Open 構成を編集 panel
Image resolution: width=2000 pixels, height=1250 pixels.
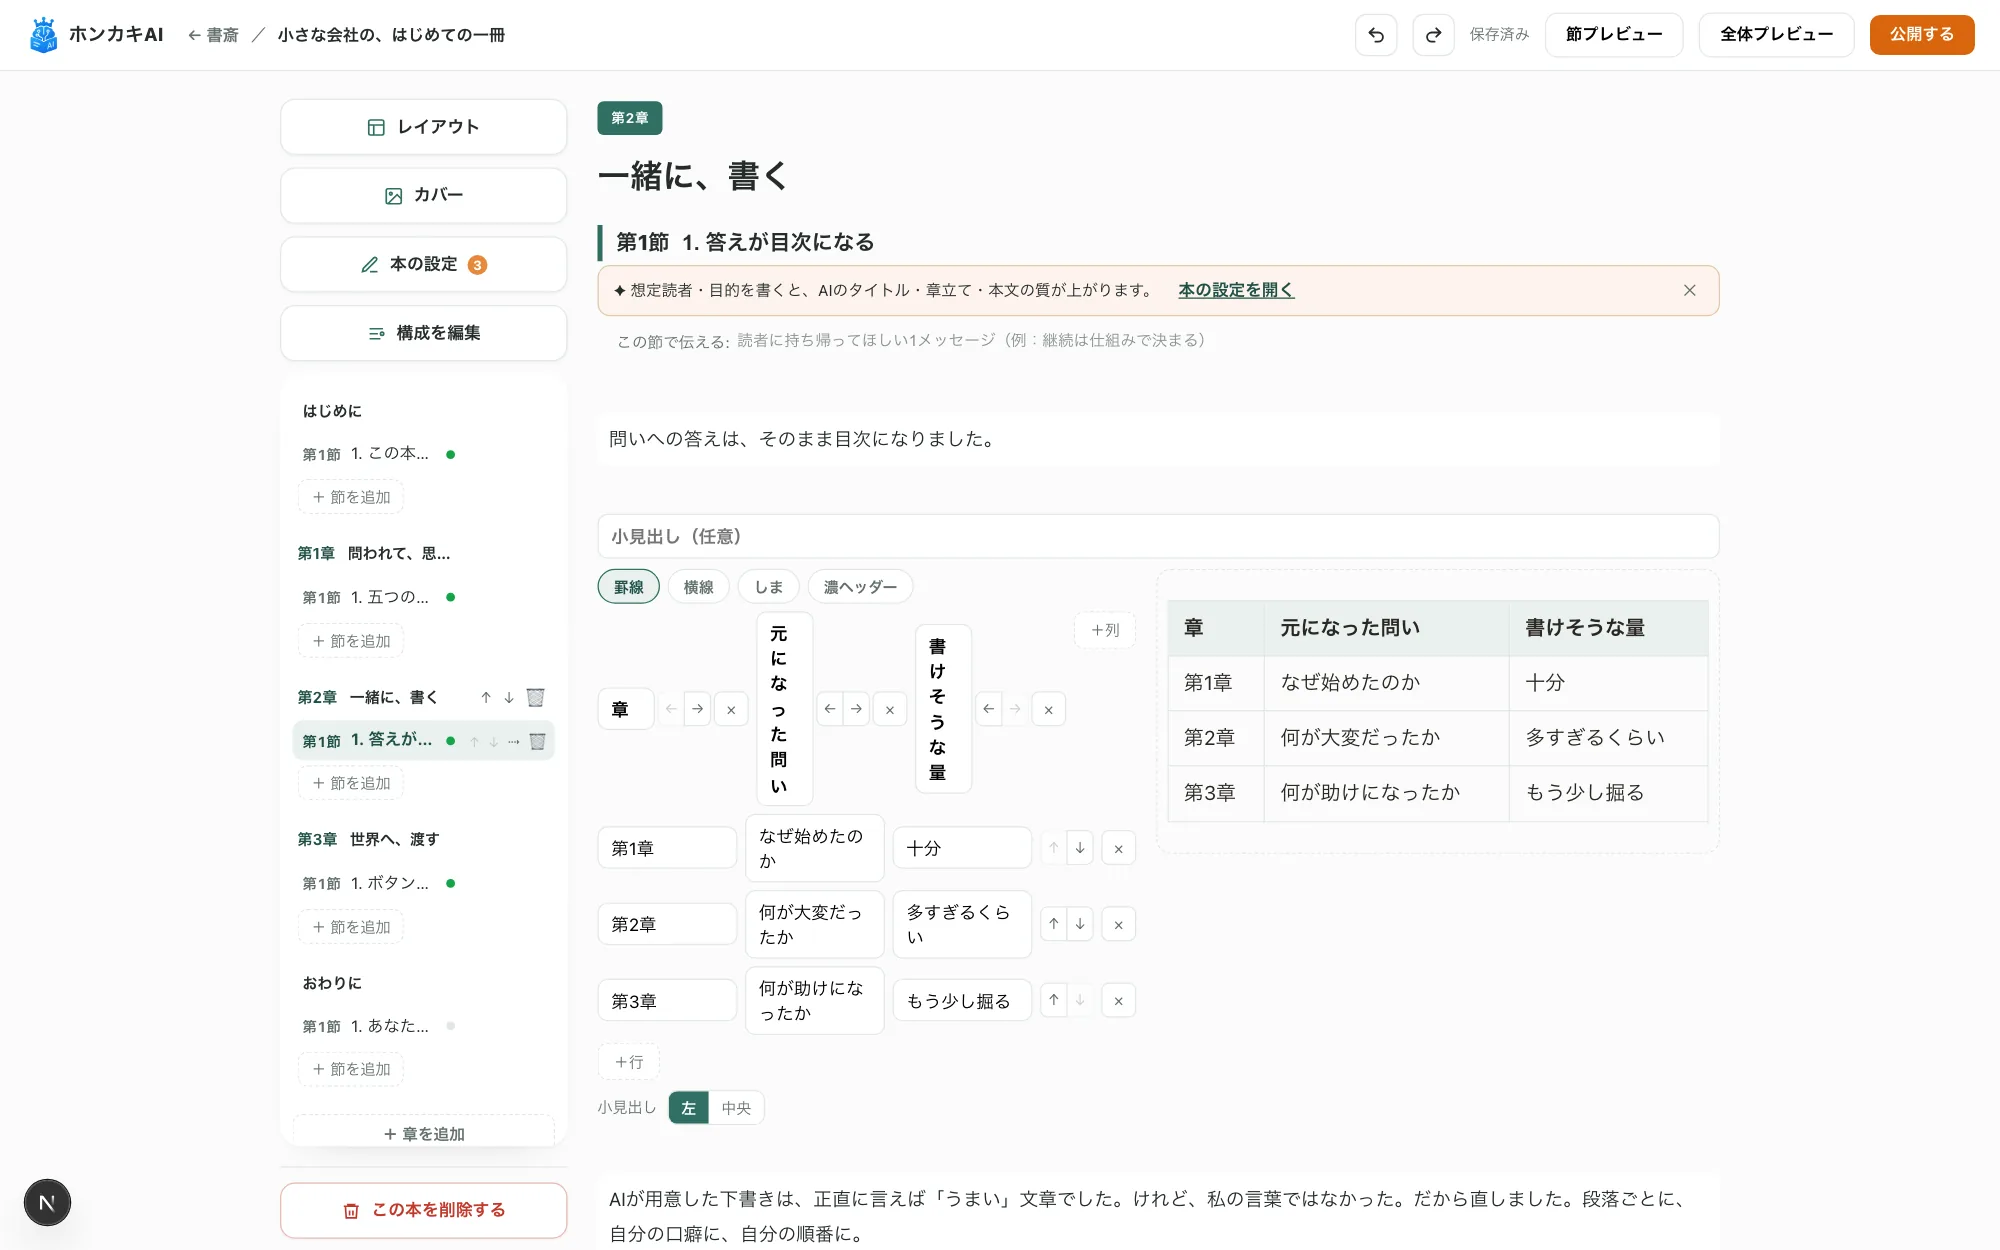(424, 333)
